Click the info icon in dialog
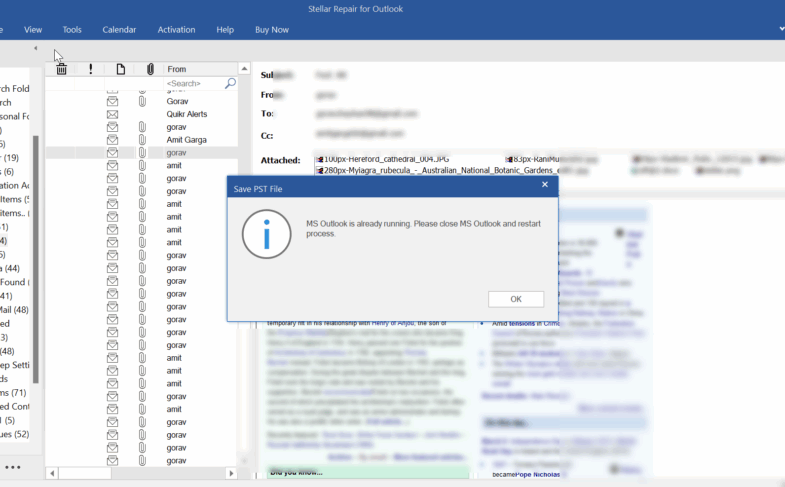 266,234
